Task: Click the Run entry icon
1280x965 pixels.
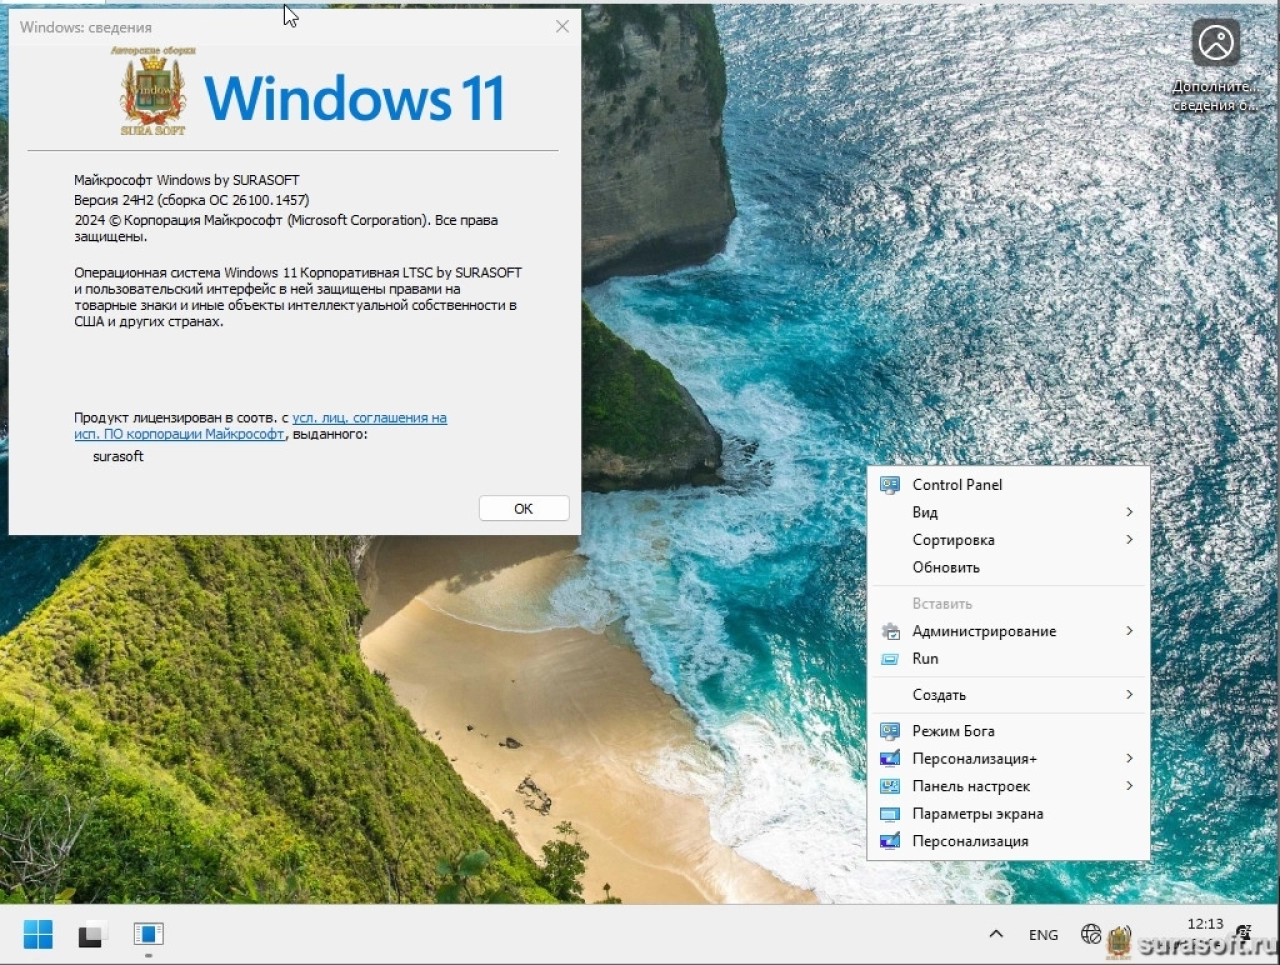Action: coord(889,659)
